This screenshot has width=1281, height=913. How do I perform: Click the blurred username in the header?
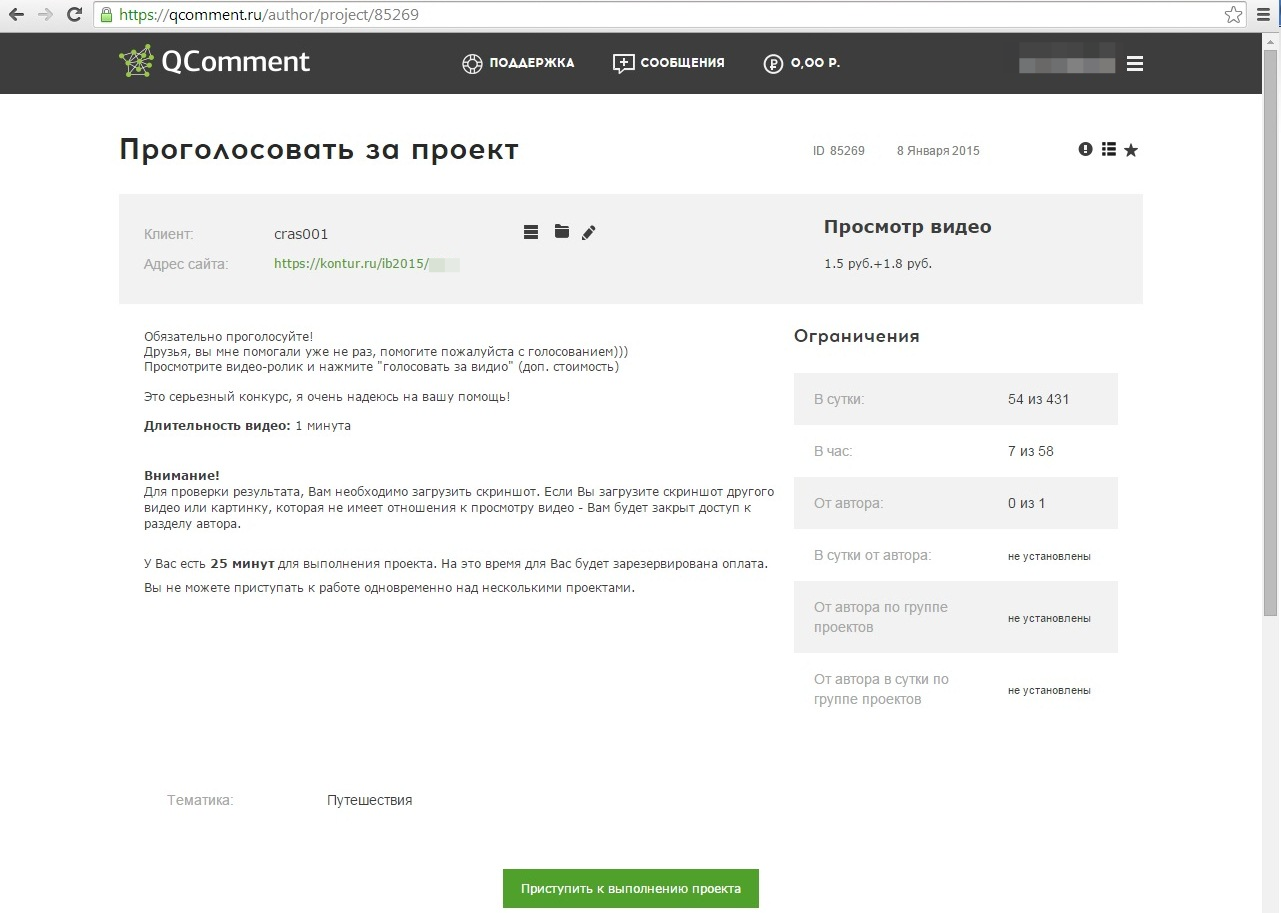[1066, 59]
